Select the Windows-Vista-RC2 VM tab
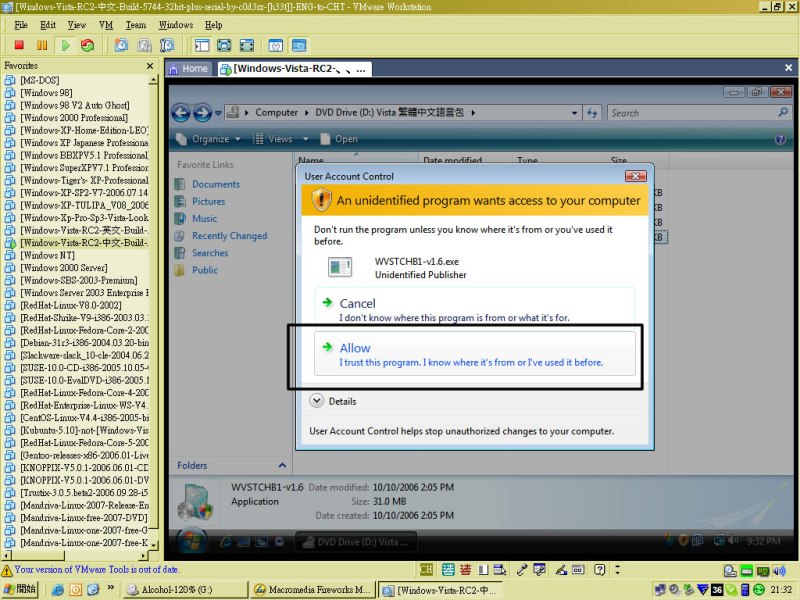Image resolution: width=800 pixels, height=600 pixels. click(x=293, y=69)
